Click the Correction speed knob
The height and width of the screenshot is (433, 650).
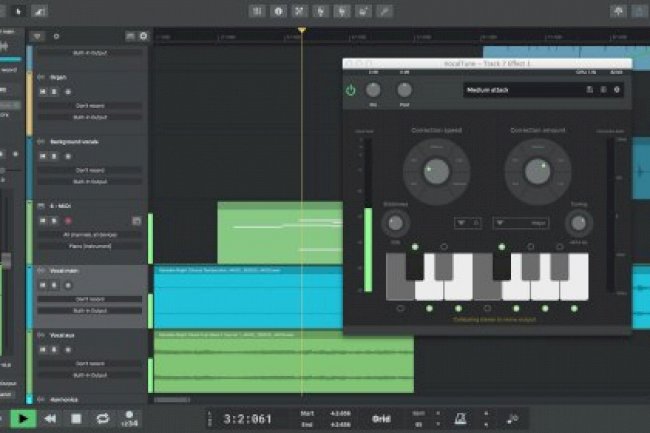[x=434, y=171]
